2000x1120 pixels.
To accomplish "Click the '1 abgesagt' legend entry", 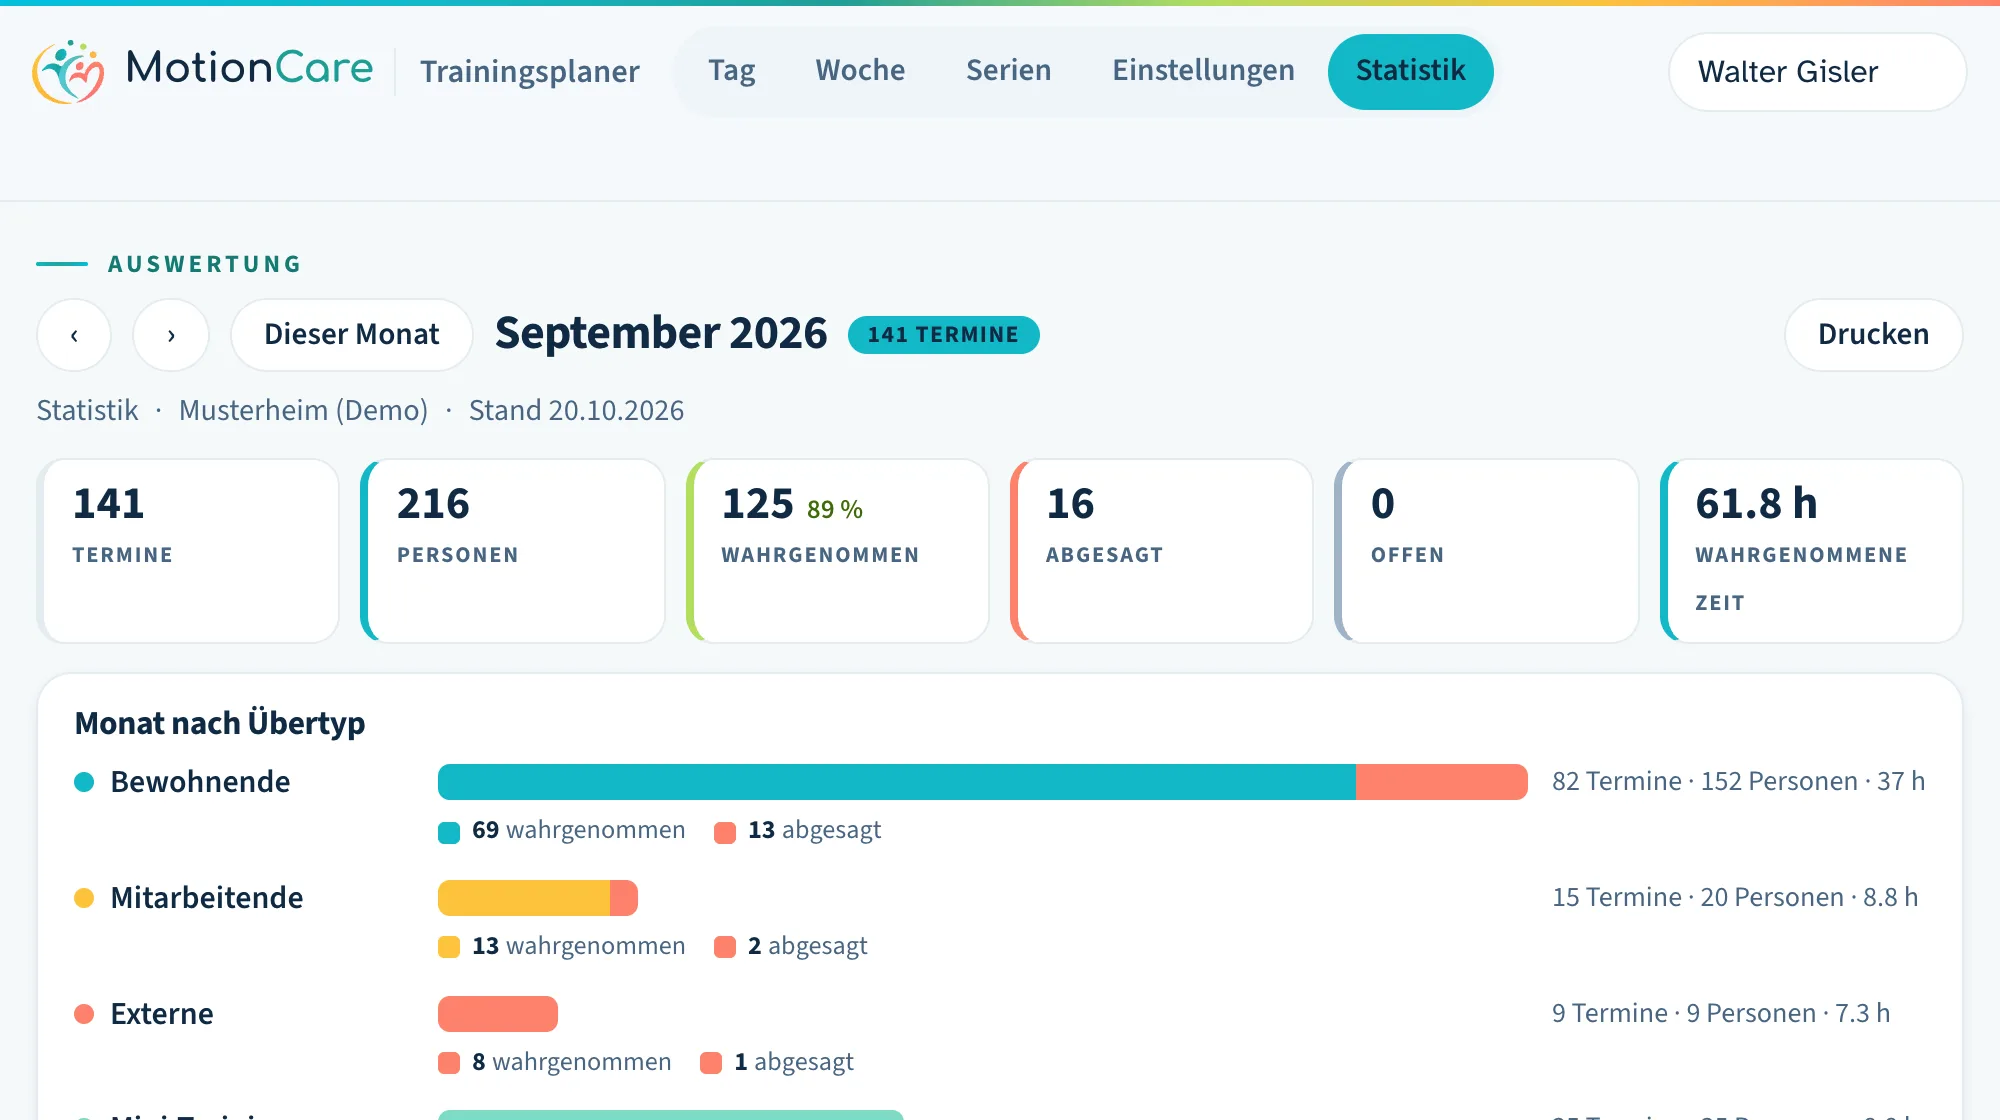I will [x=776, y=1063].
